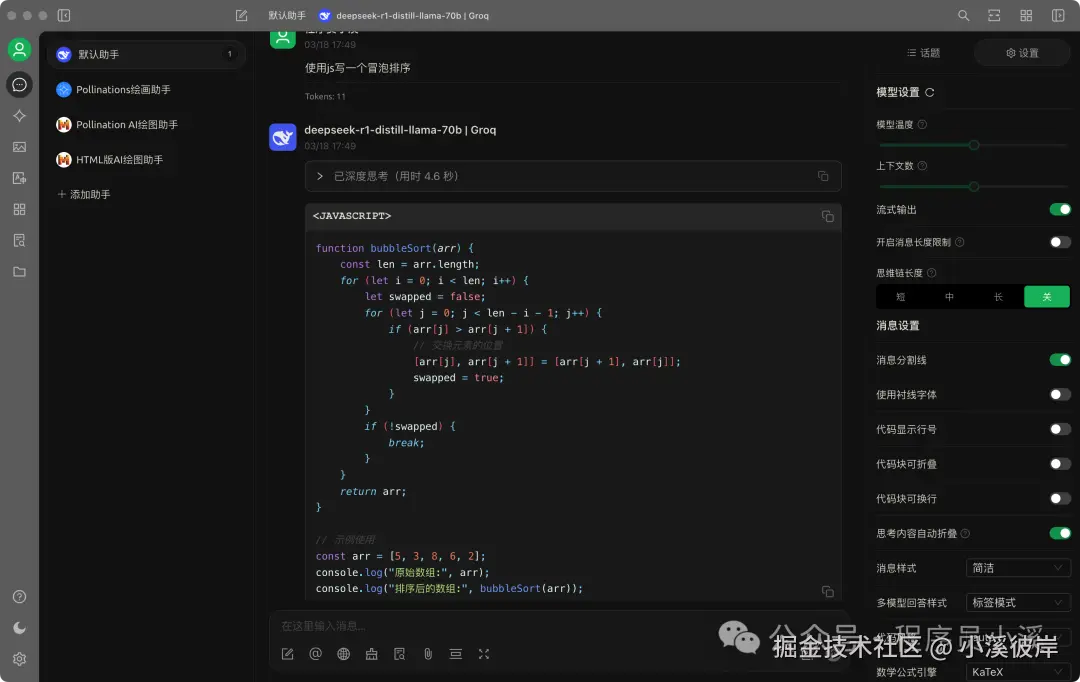Enable the 开启消息长度限制 switch
The height and width of the screenshot is (682, 1080).
[1060, 242]
